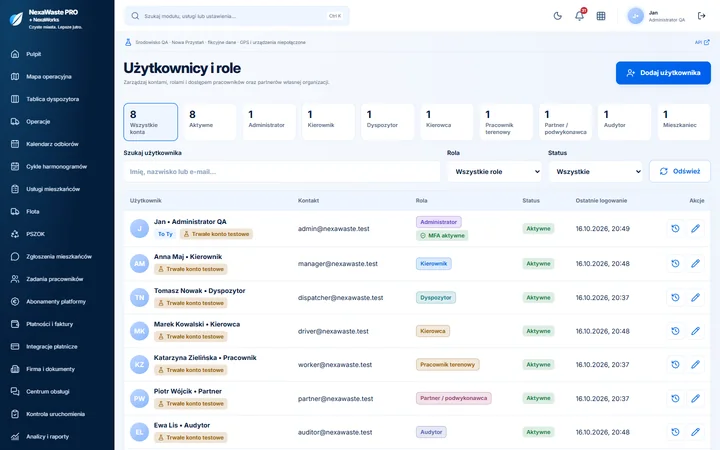The height and width of the screenshot is (450, 720).
Task: Open PSZOK in the sidebar
Action: coord(57,234)
